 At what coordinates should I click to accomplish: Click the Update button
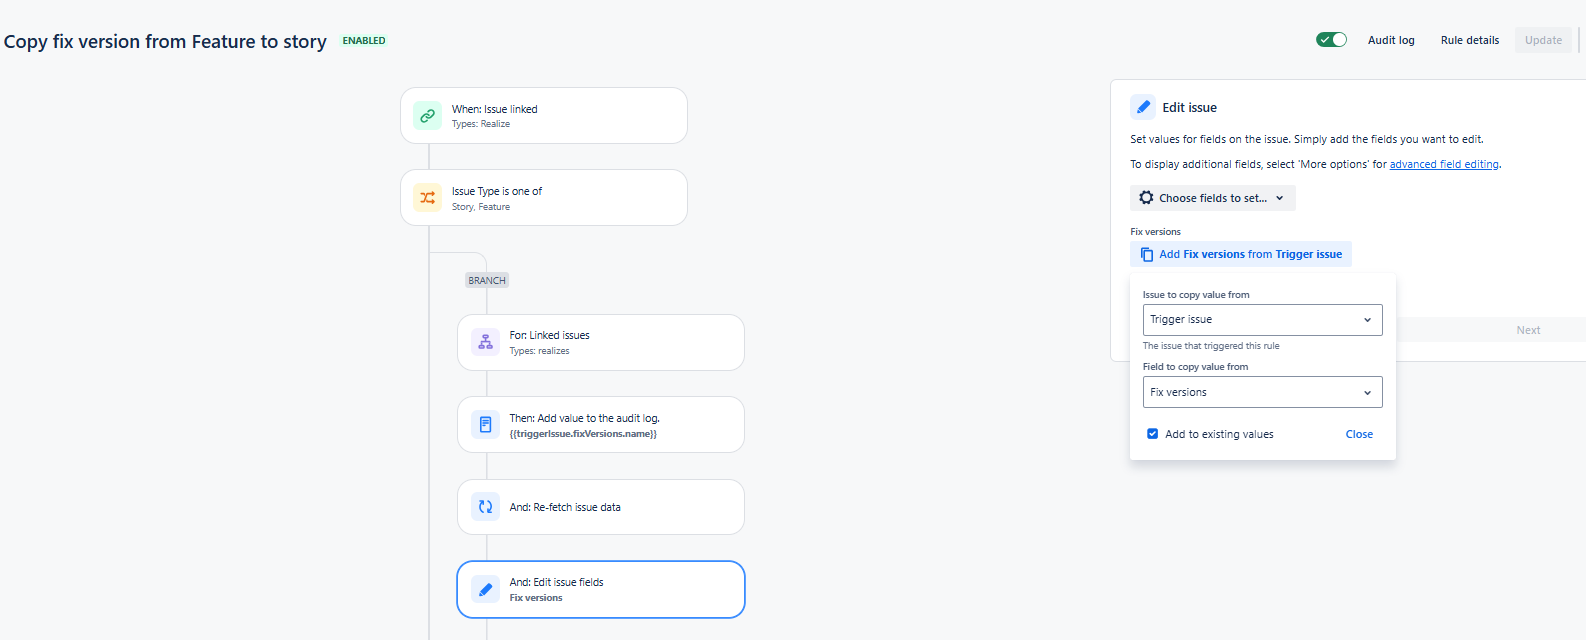coord(1543,40)
